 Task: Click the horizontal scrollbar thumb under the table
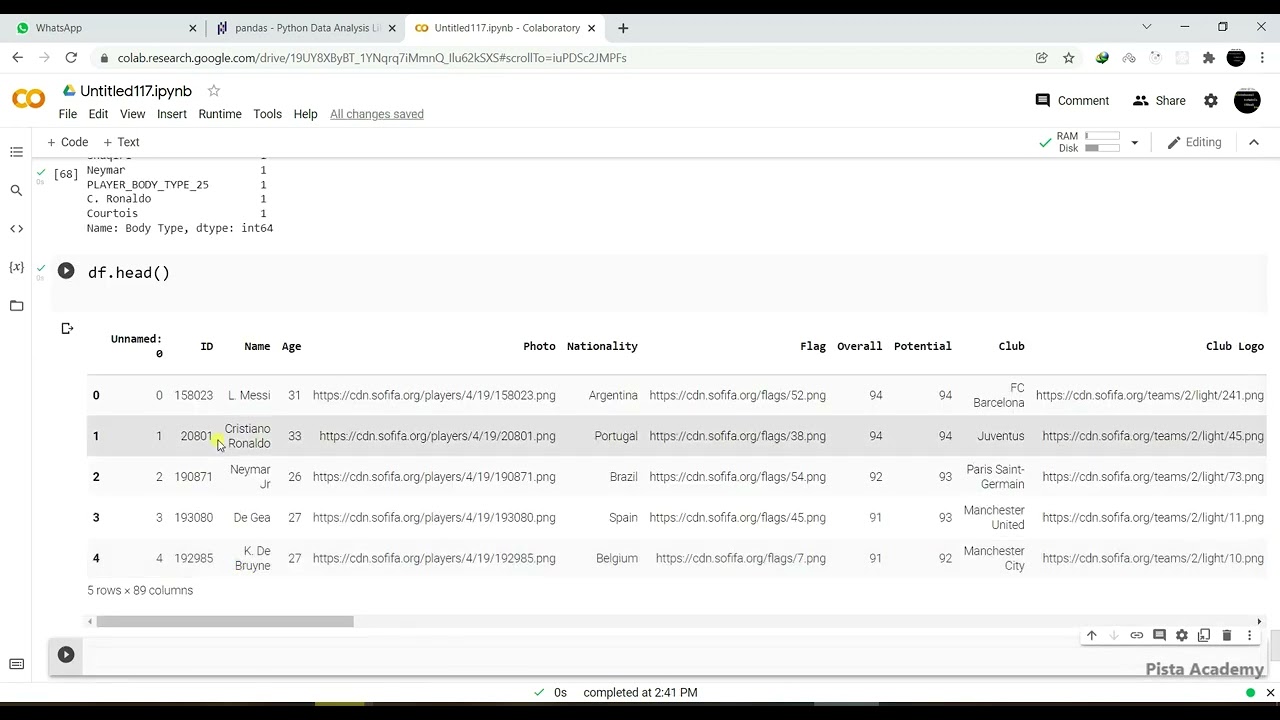(x=225, y=622)
